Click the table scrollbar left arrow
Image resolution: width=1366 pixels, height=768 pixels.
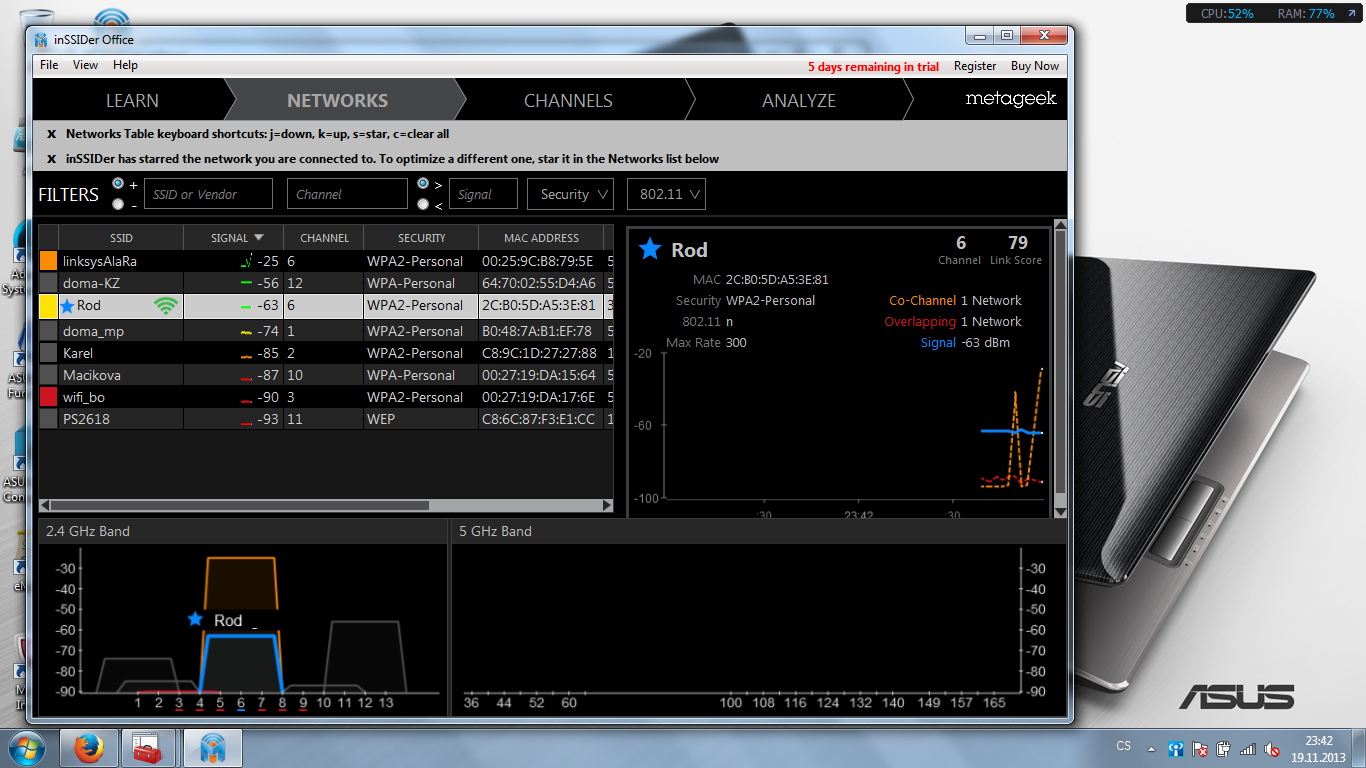point(45,506)
